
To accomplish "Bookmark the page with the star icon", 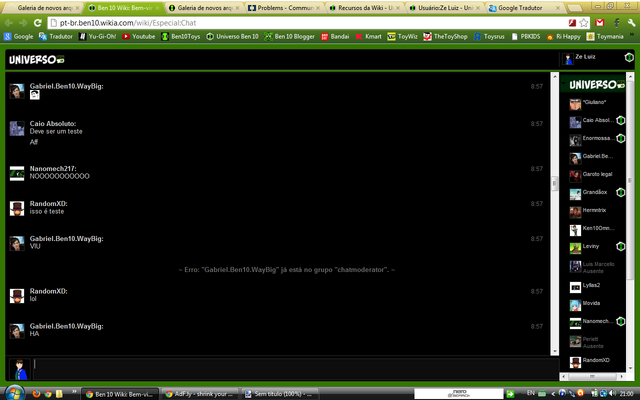I will [x=584, y=23].
